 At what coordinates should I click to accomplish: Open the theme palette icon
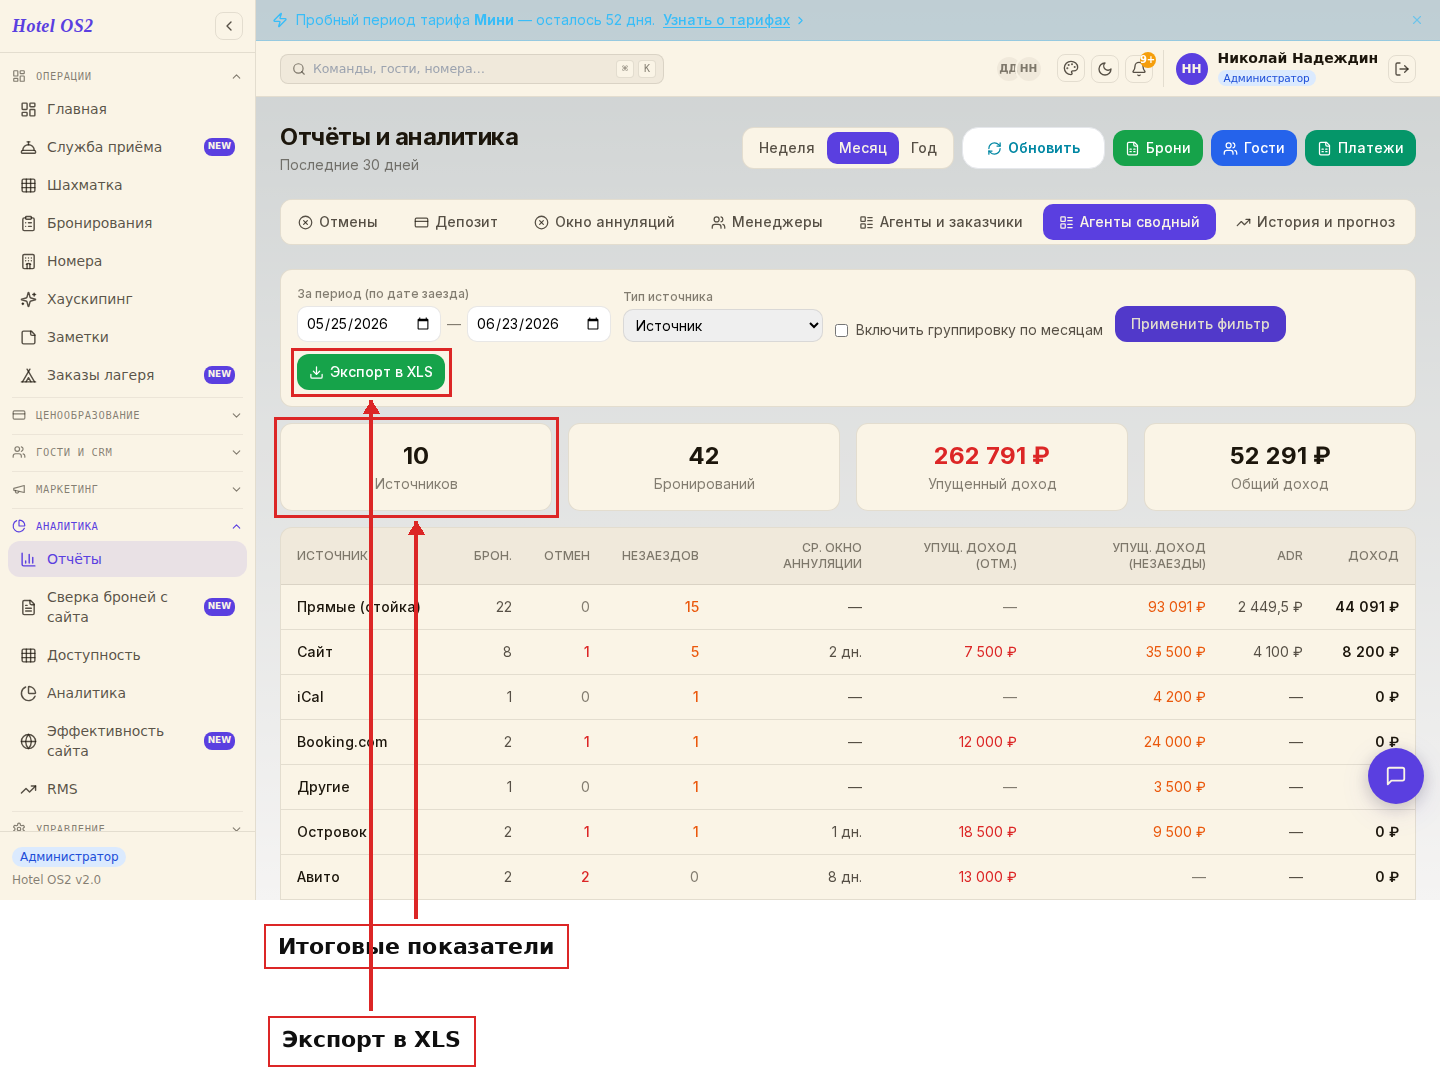(1071, 69)
